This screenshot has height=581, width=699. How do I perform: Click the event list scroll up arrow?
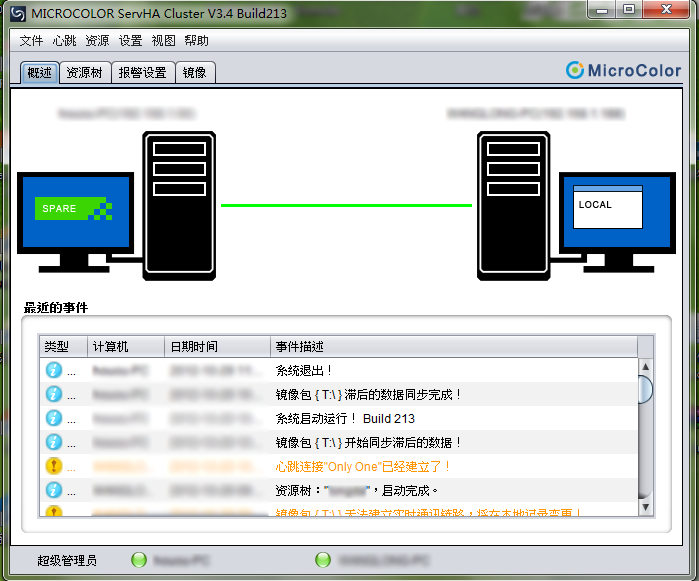point(646,367)
